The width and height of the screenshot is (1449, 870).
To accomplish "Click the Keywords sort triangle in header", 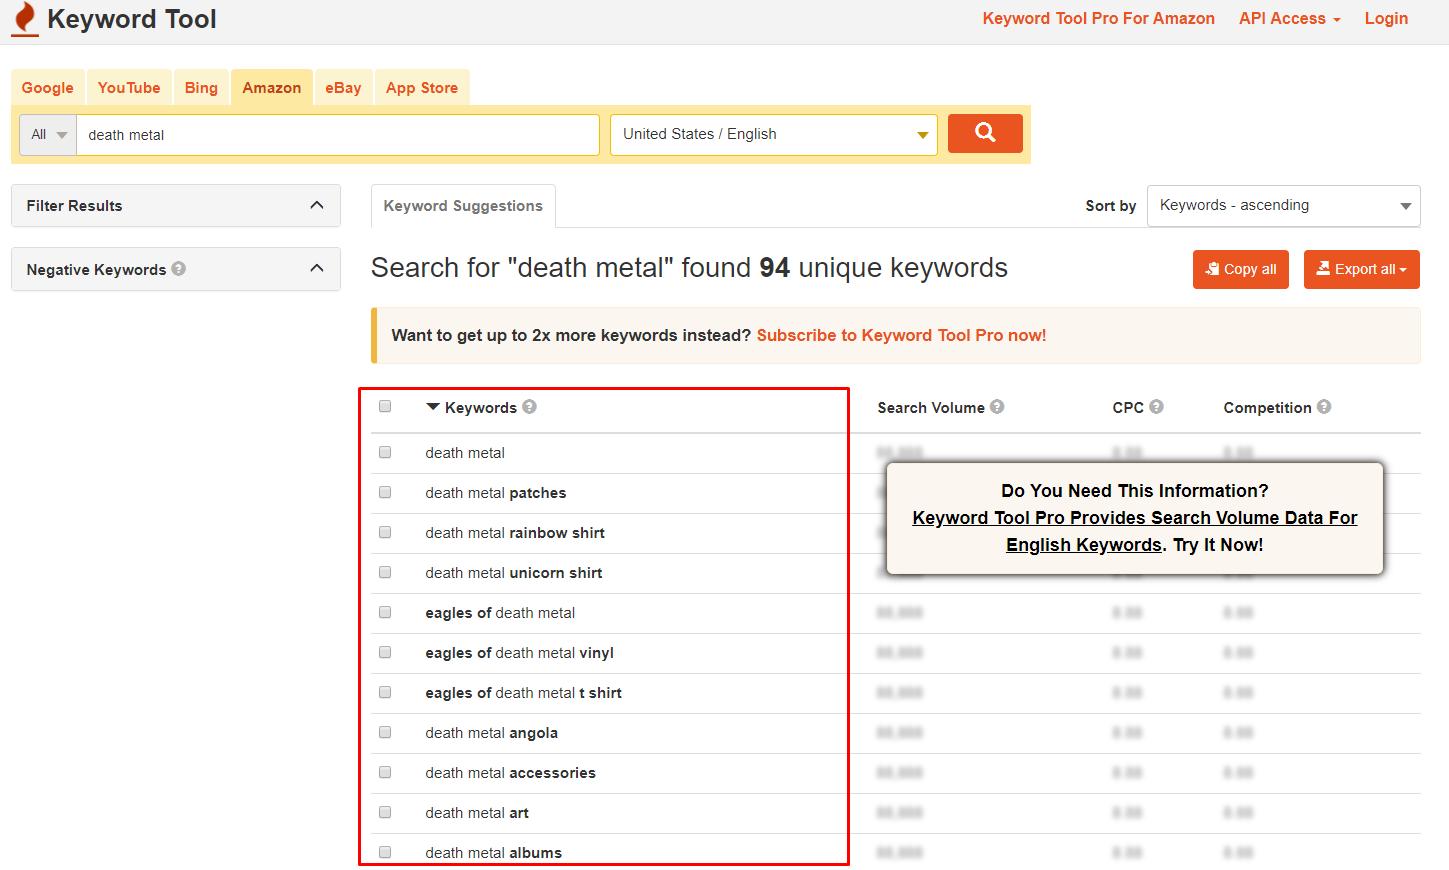I will (x=433, y=407).
